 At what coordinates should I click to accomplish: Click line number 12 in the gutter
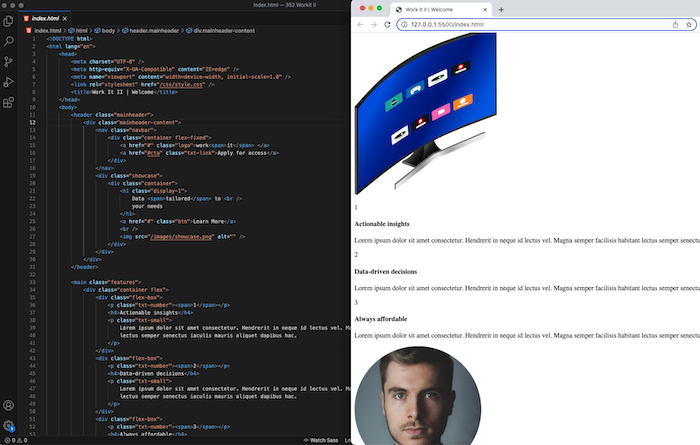(33, 122)
